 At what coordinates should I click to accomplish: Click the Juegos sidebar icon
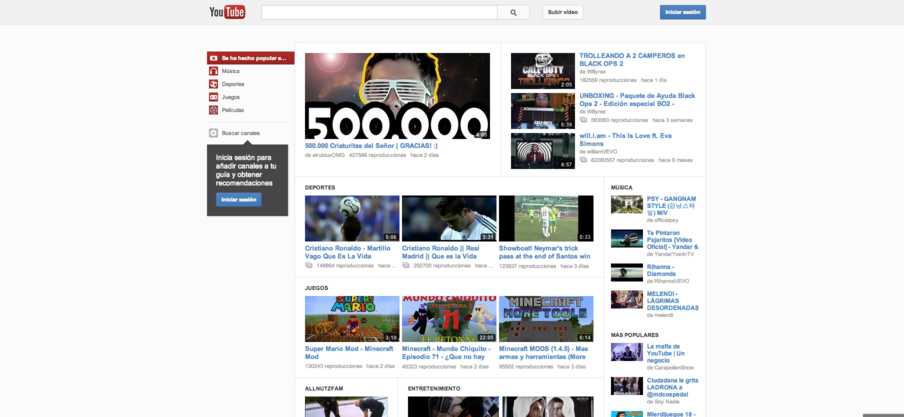point(213,97)
